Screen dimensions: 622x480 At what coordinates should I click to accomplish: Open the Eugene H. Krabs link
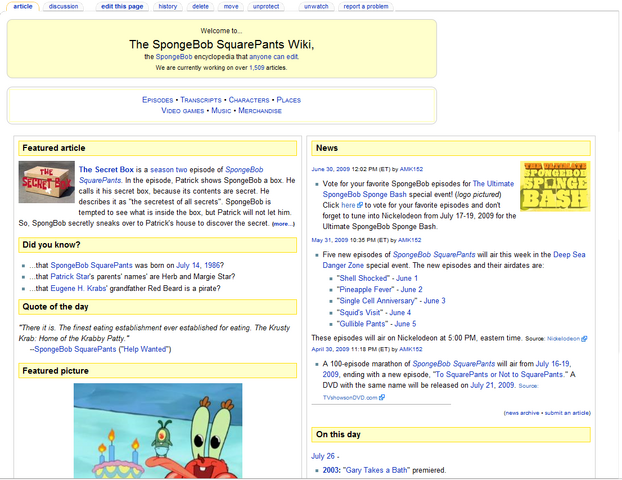78,288
